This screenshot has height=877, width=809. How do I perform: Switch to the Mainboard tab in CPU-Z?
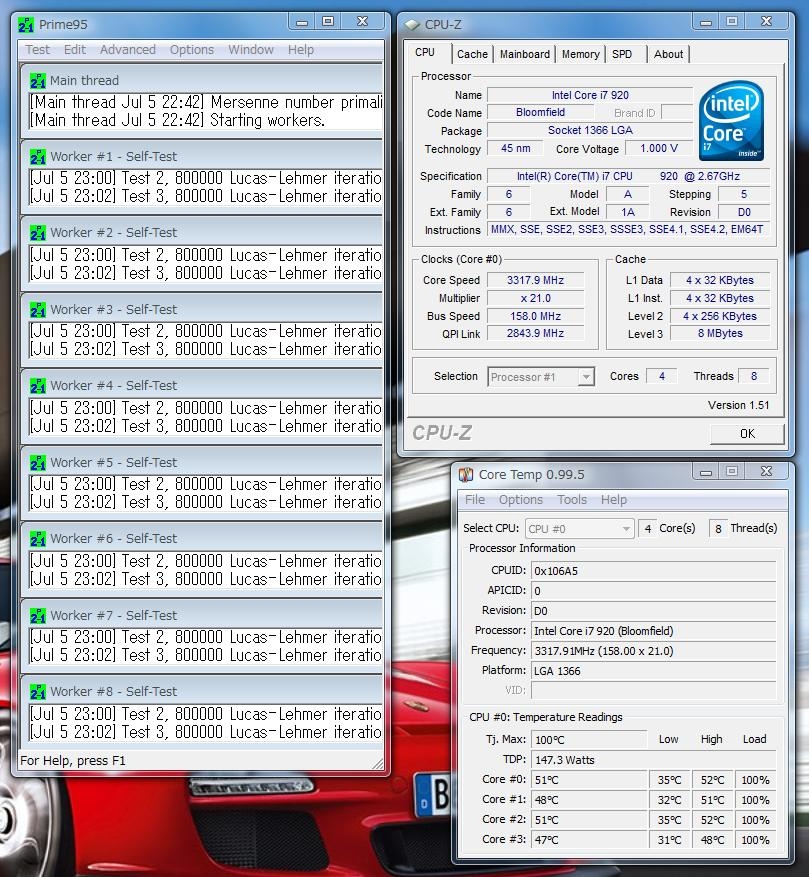tap(525, 55)
